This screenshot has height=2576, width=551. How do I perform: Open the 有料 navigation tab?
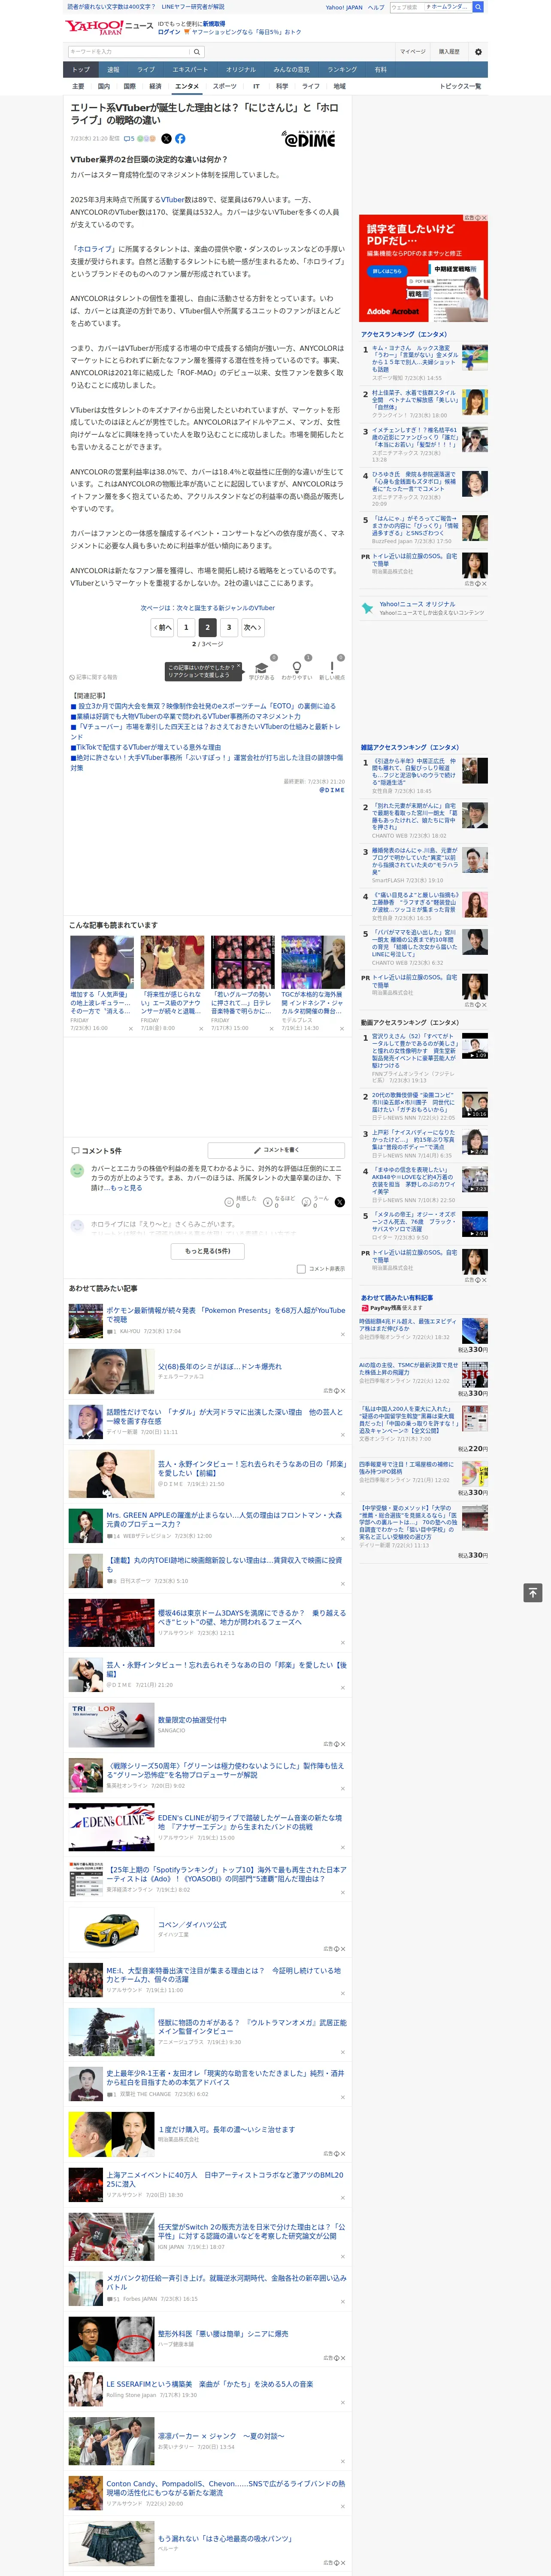(380, 69)
